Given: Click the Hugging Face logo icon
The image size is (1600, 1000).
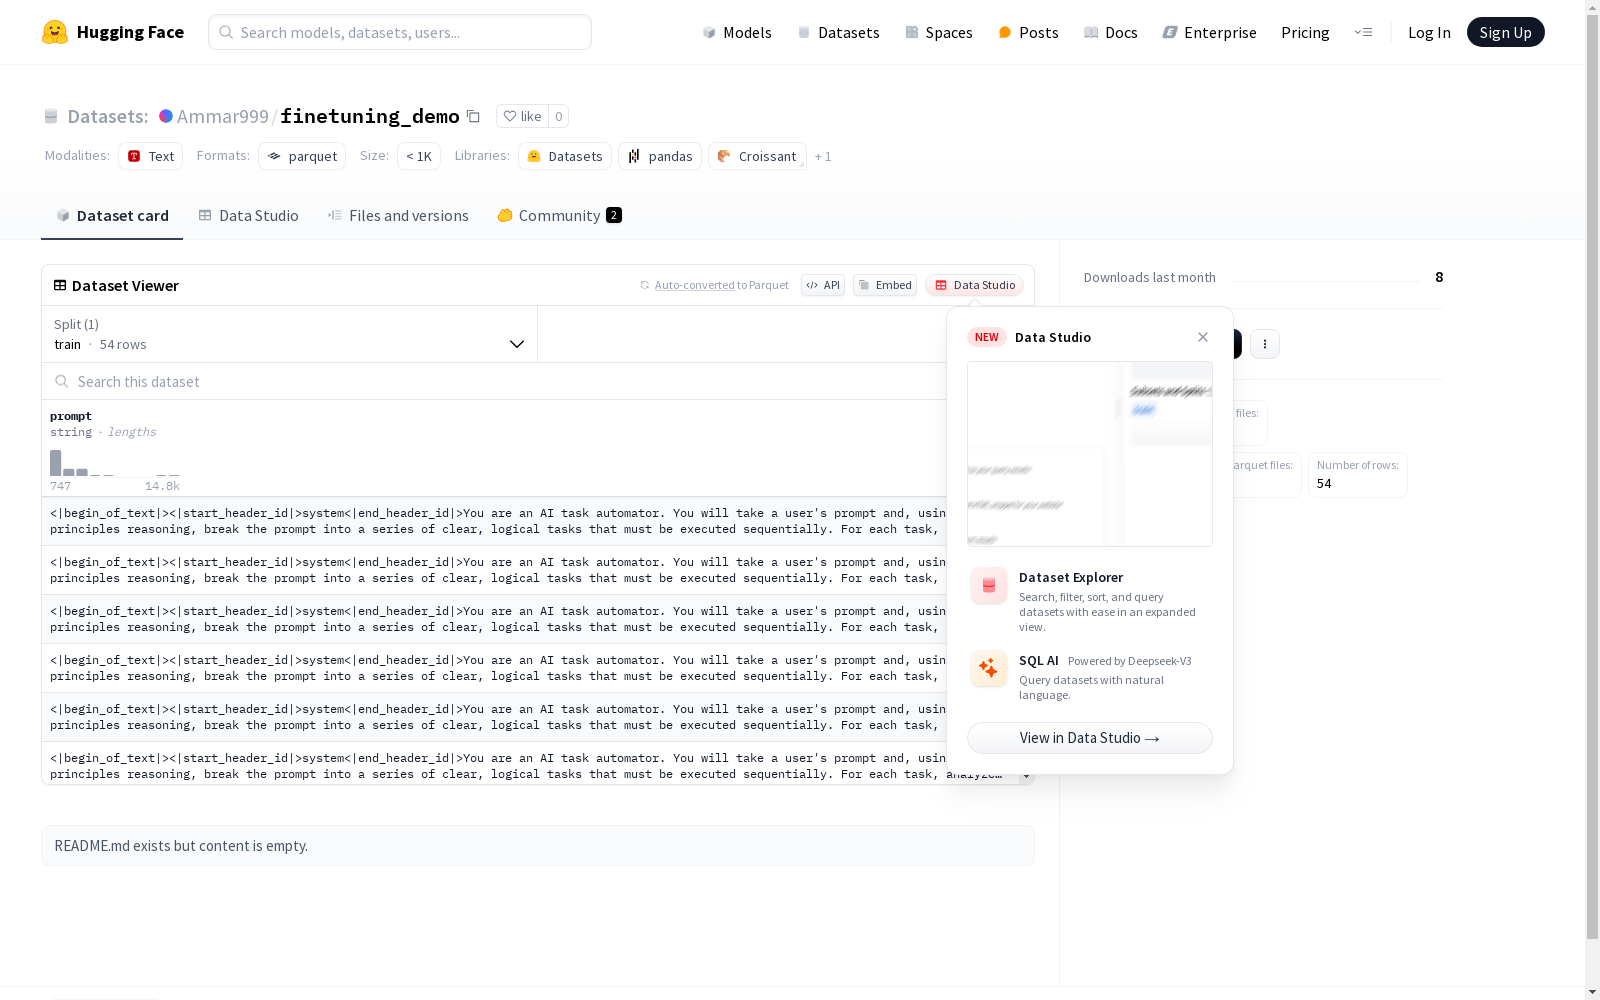Looking at the screenshot, I should pos(55,32).
